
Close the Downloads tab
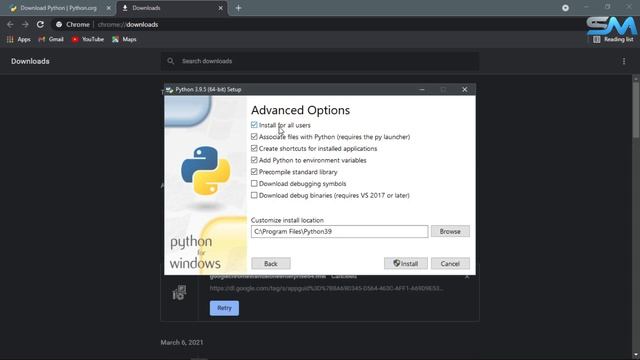tap(220, 8)
